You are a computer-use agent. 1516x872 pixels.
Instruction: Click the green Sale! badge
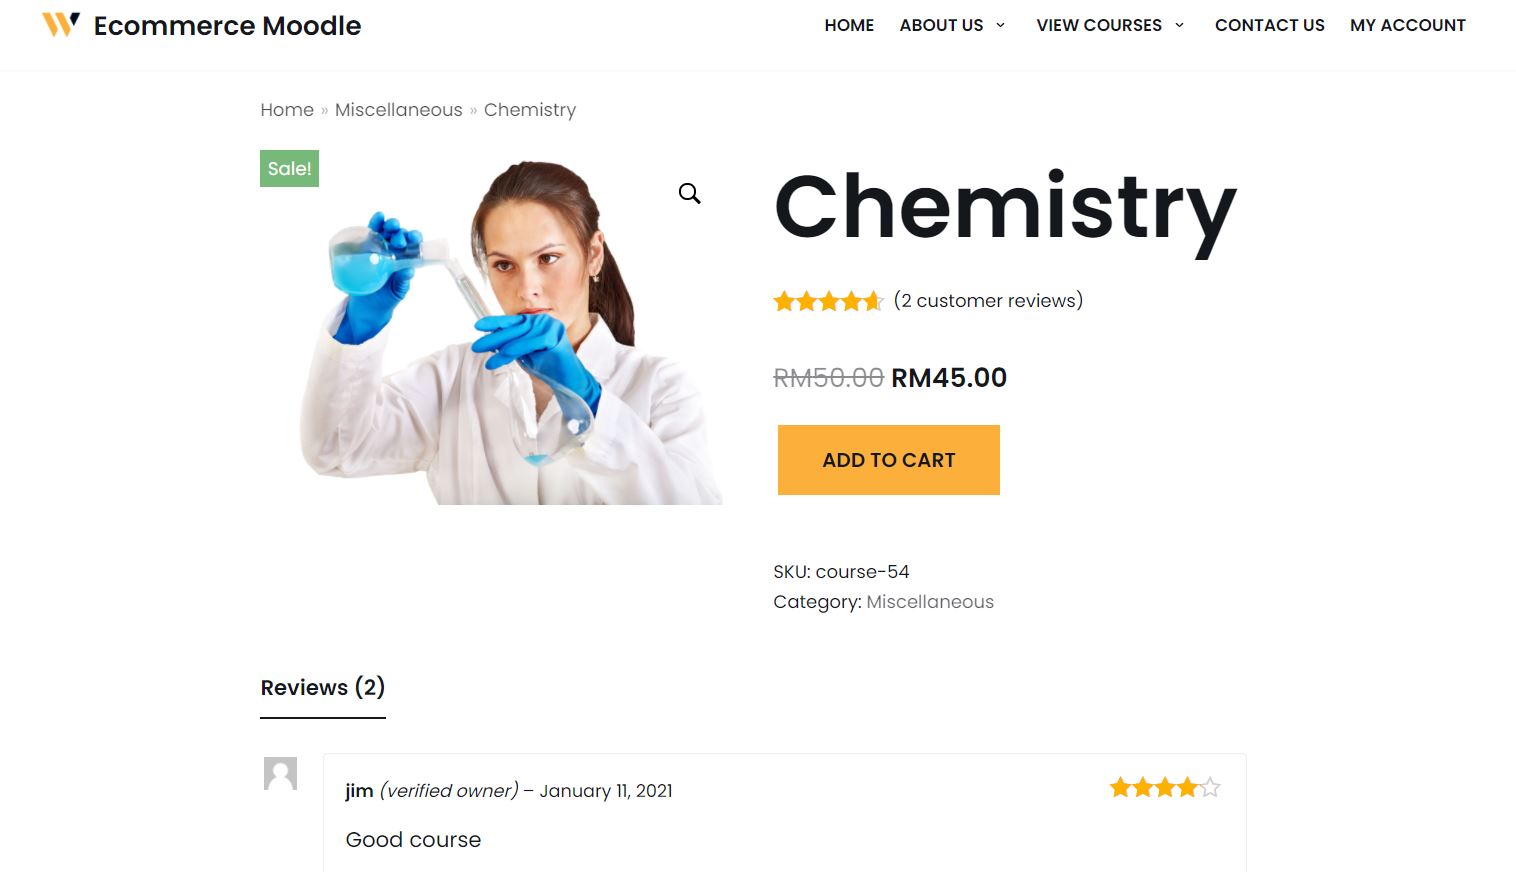tap(289, 169)
